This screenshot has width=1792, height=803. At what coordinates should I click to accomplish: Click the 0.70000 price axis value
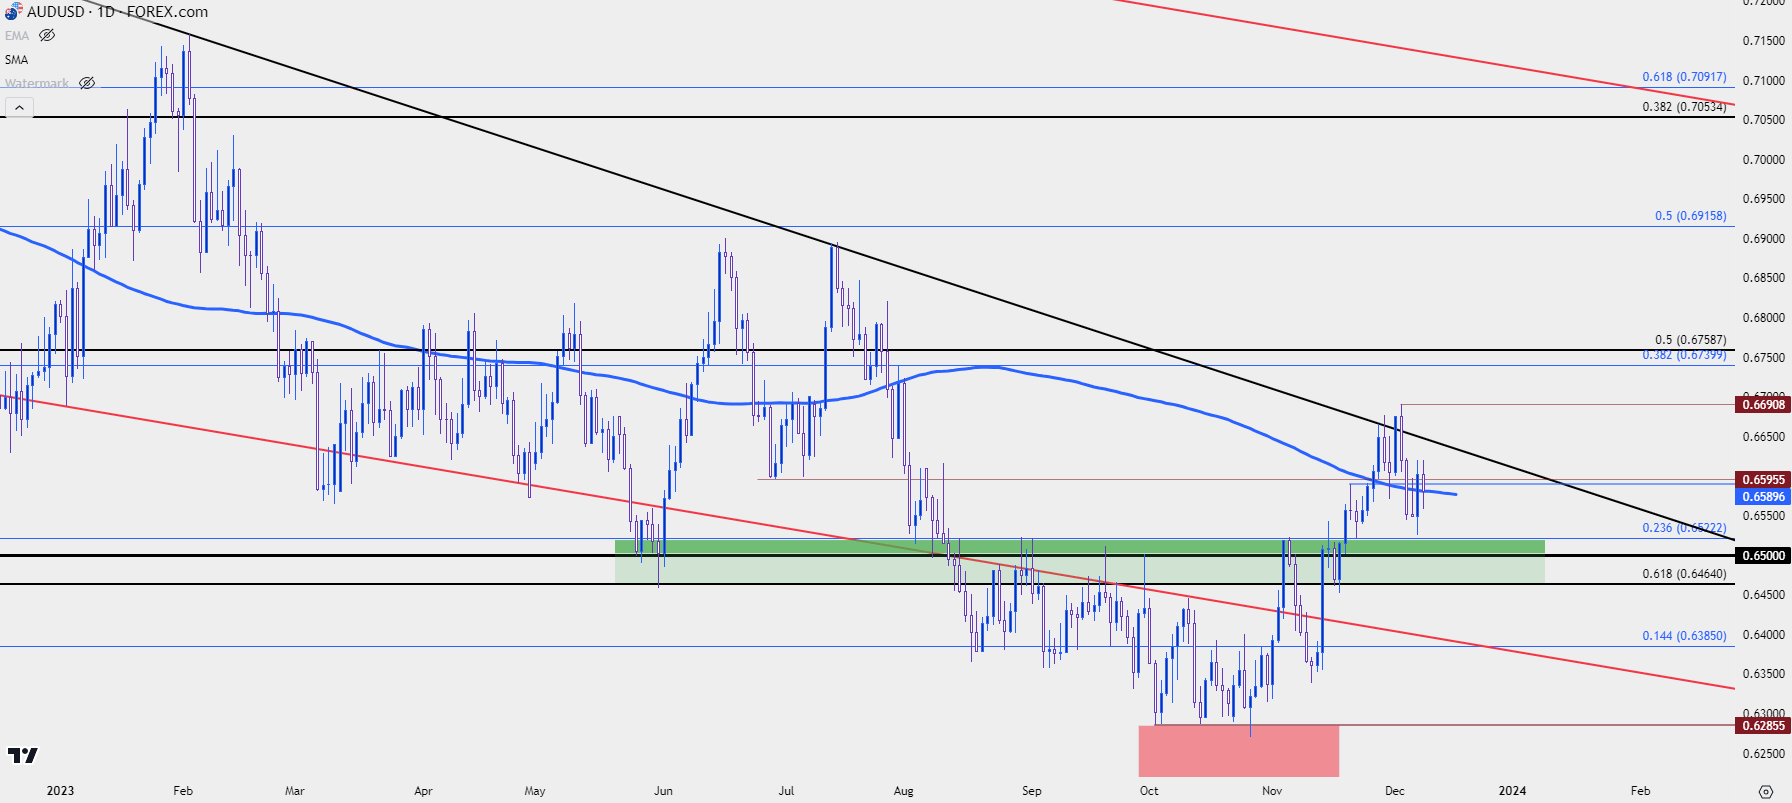click(x=1763, y=160)
